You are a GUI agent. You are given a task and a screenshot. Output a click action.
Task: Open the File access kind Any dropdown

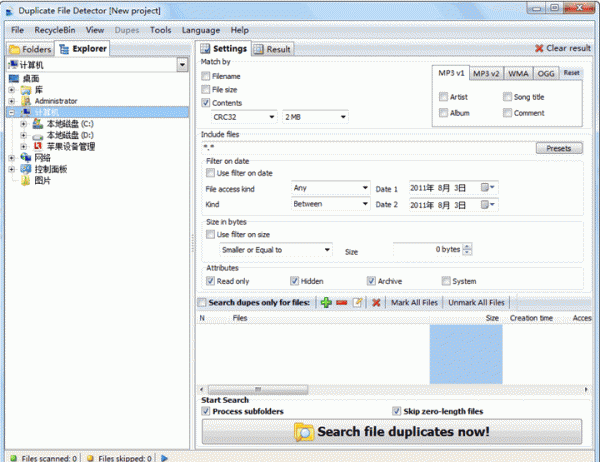(331, 188)
